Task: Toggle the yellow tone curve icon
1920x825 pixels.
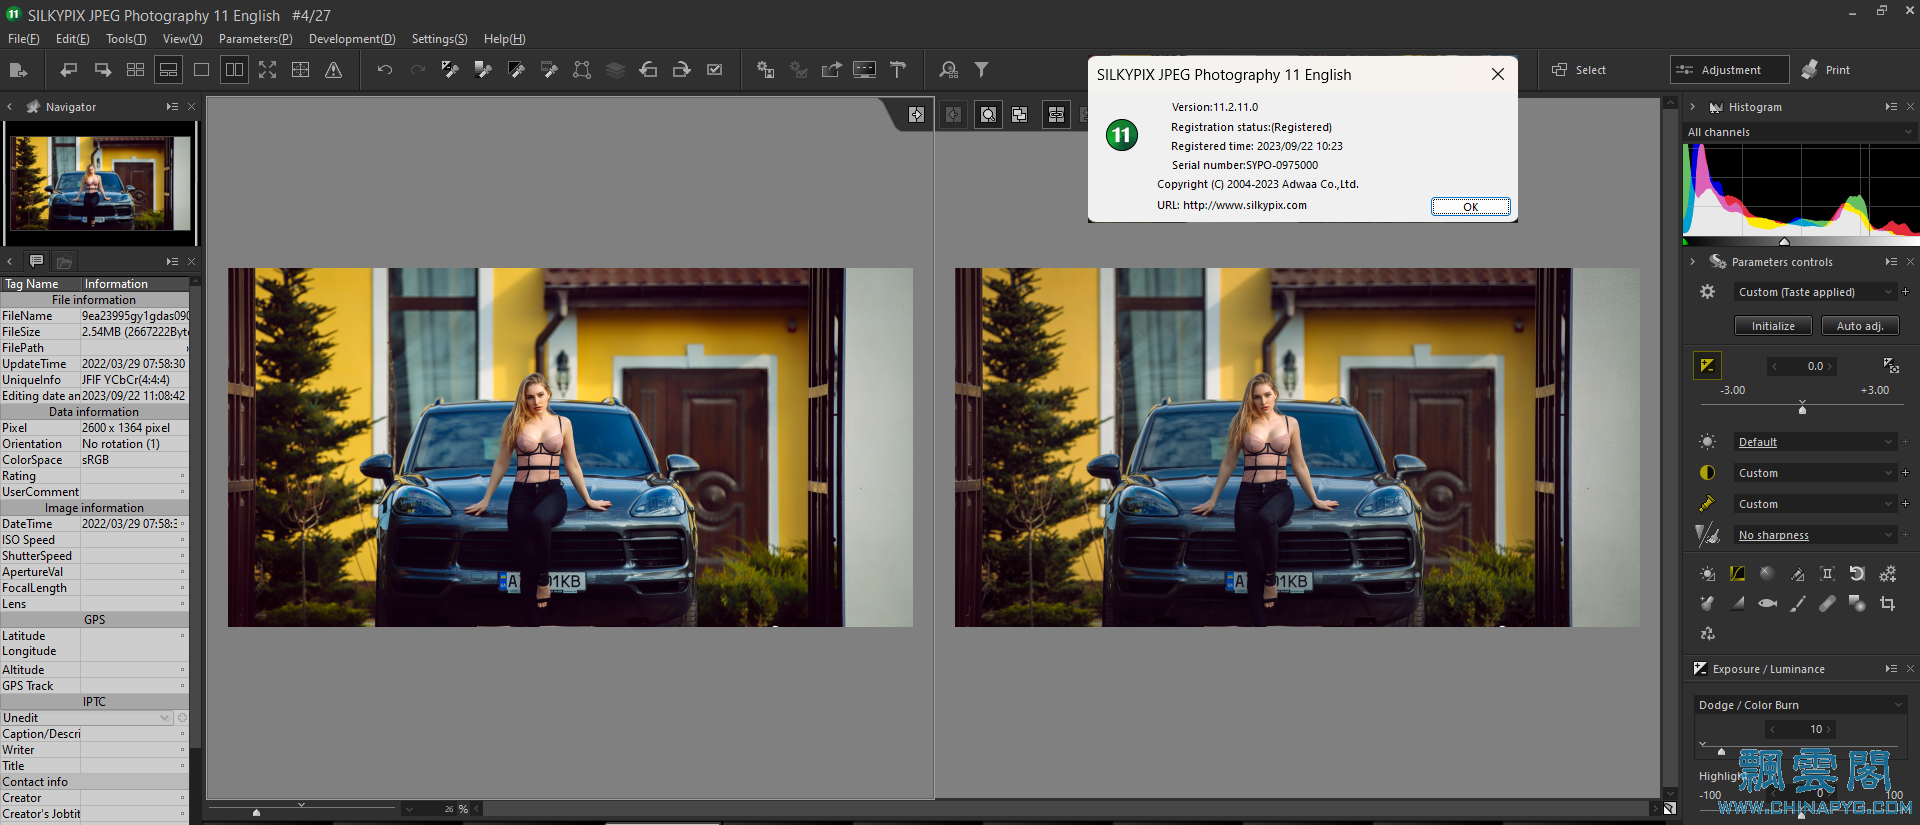Action: [x=1737, y=573]
